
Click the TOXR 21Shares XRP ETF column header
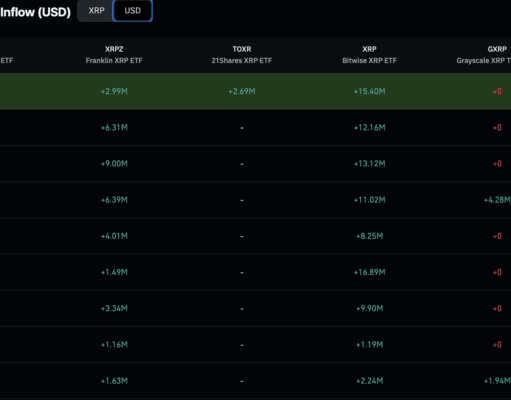click(x=242, y=55)
